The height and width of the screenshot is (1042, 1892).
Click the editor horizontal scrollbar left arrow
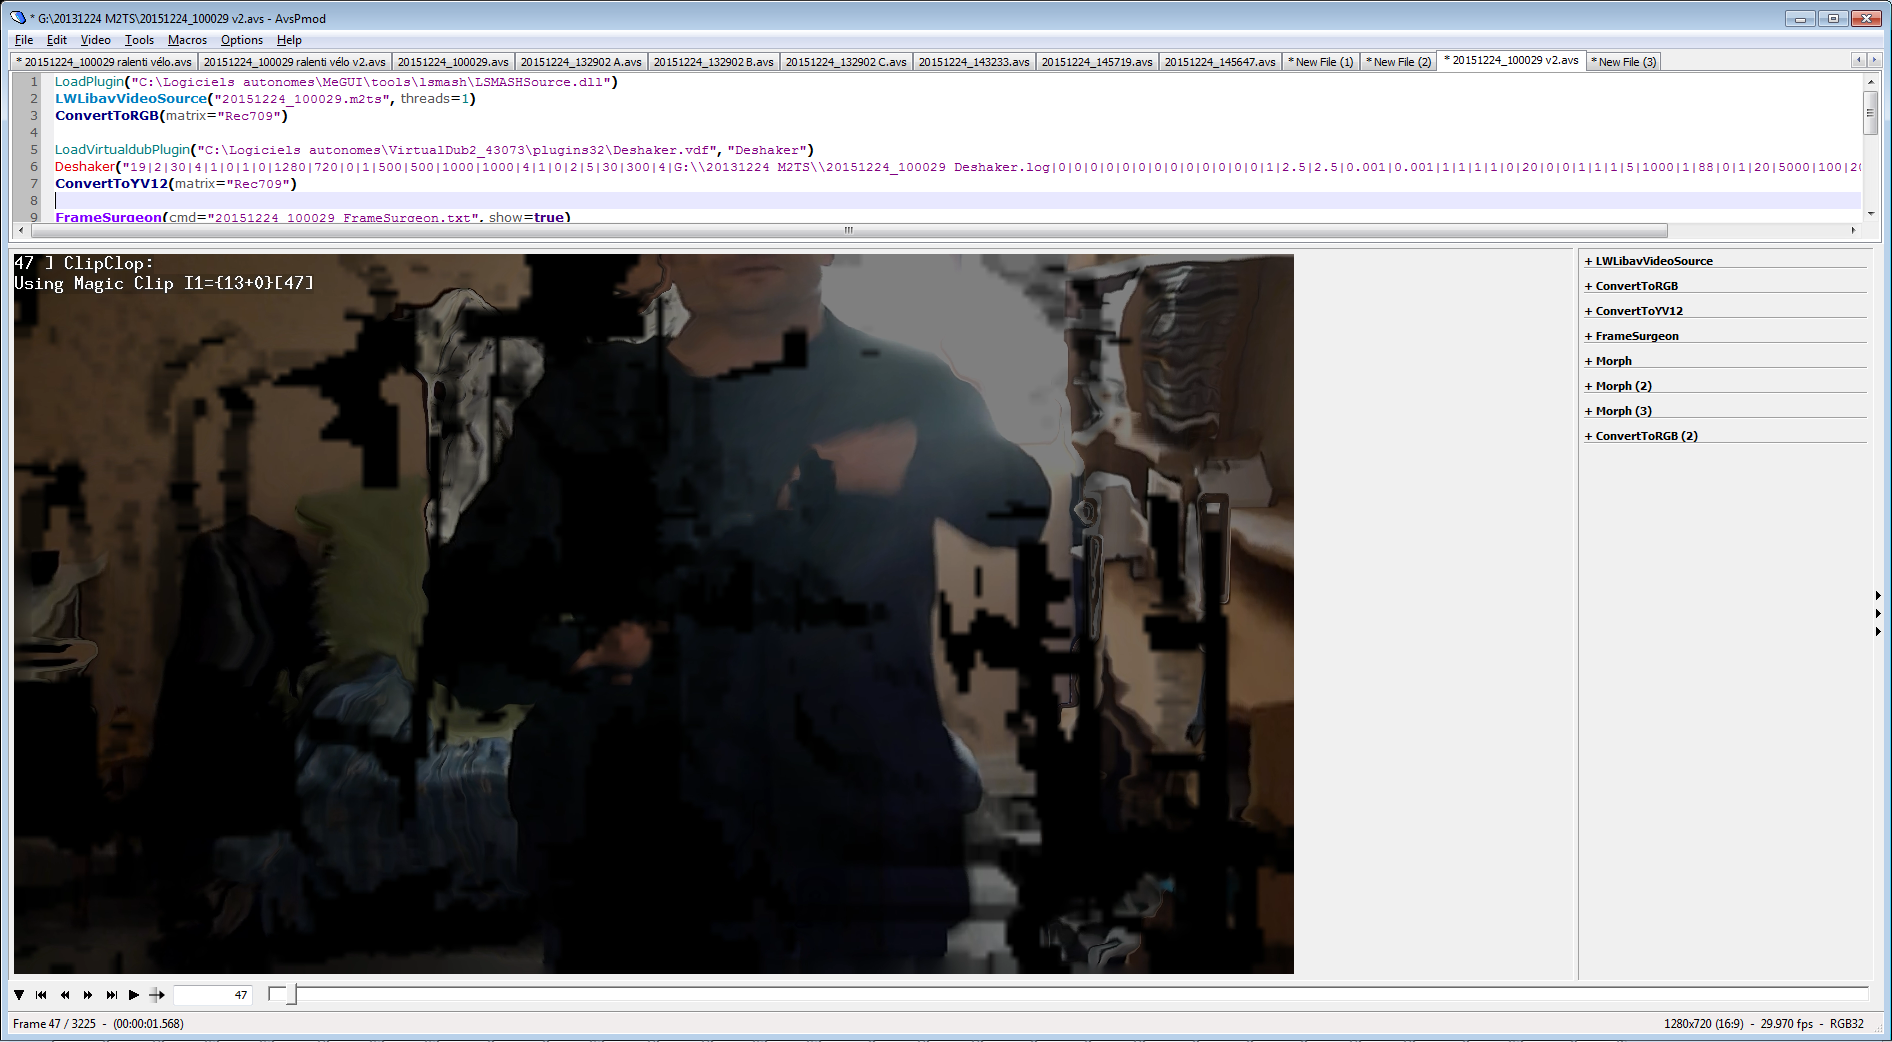[x=21, y=230]
